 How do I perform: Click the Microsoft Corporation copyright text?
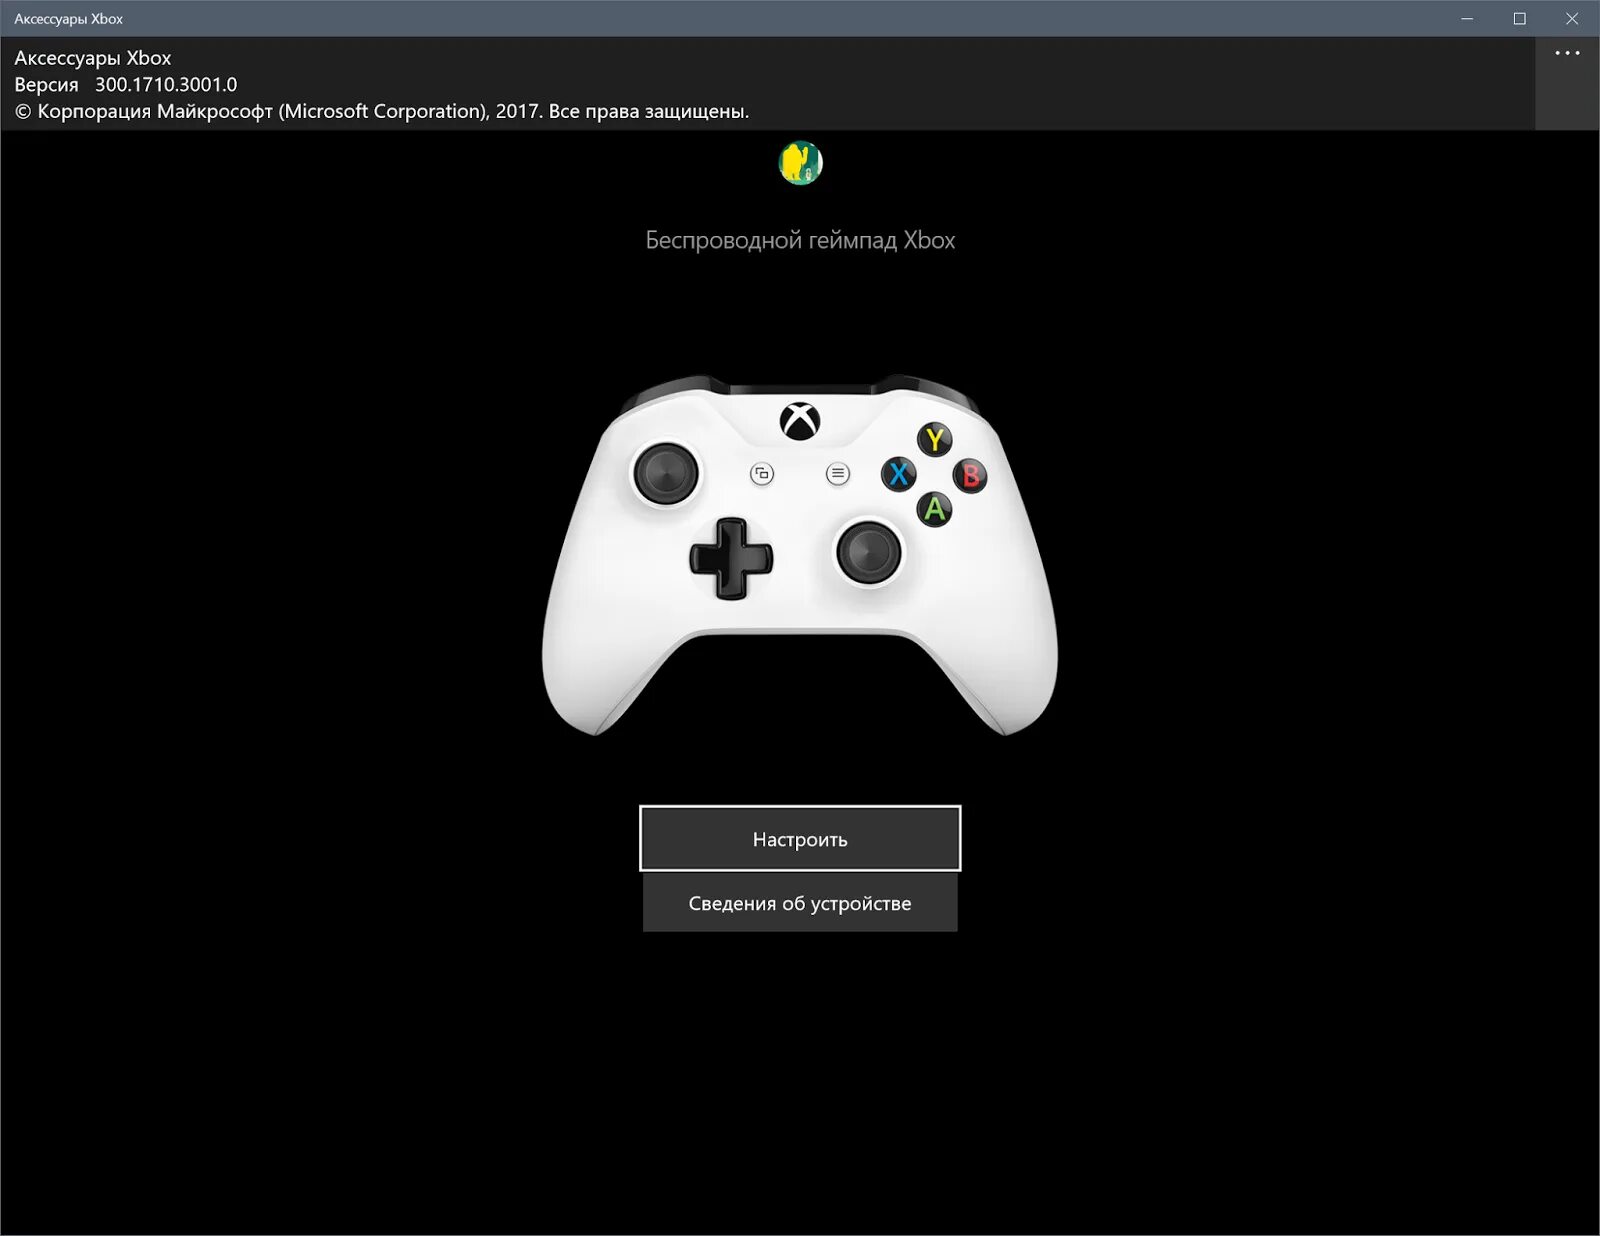coord(382,111)
